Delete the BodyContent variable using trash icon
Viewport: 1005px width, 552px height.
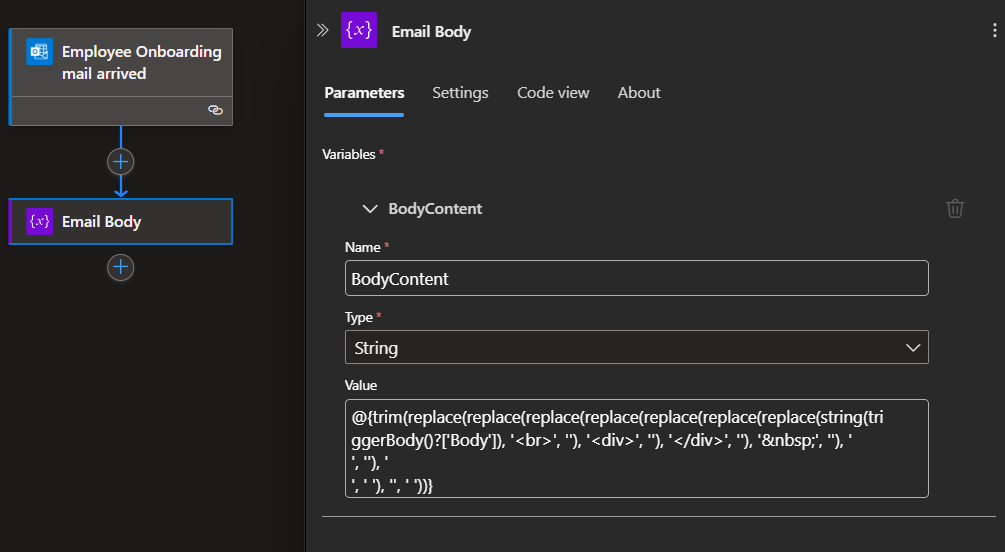[x=955, y=208]
